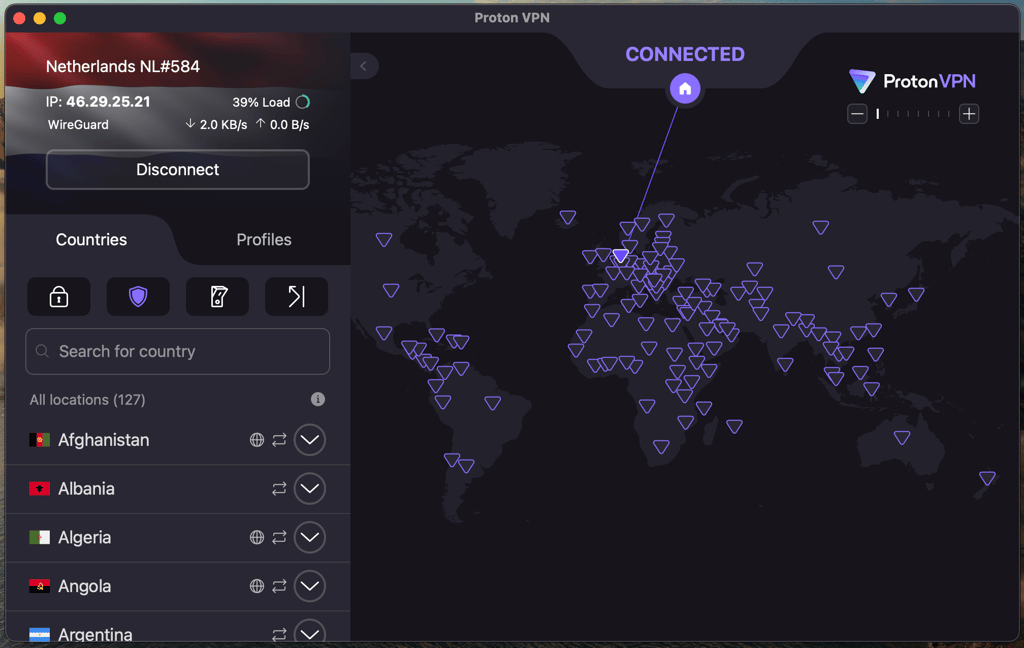Image resolution: width=1024 pixels, height=648 pixels.
Task: Expand the Angola server list
Action: (x=310, y=586)
